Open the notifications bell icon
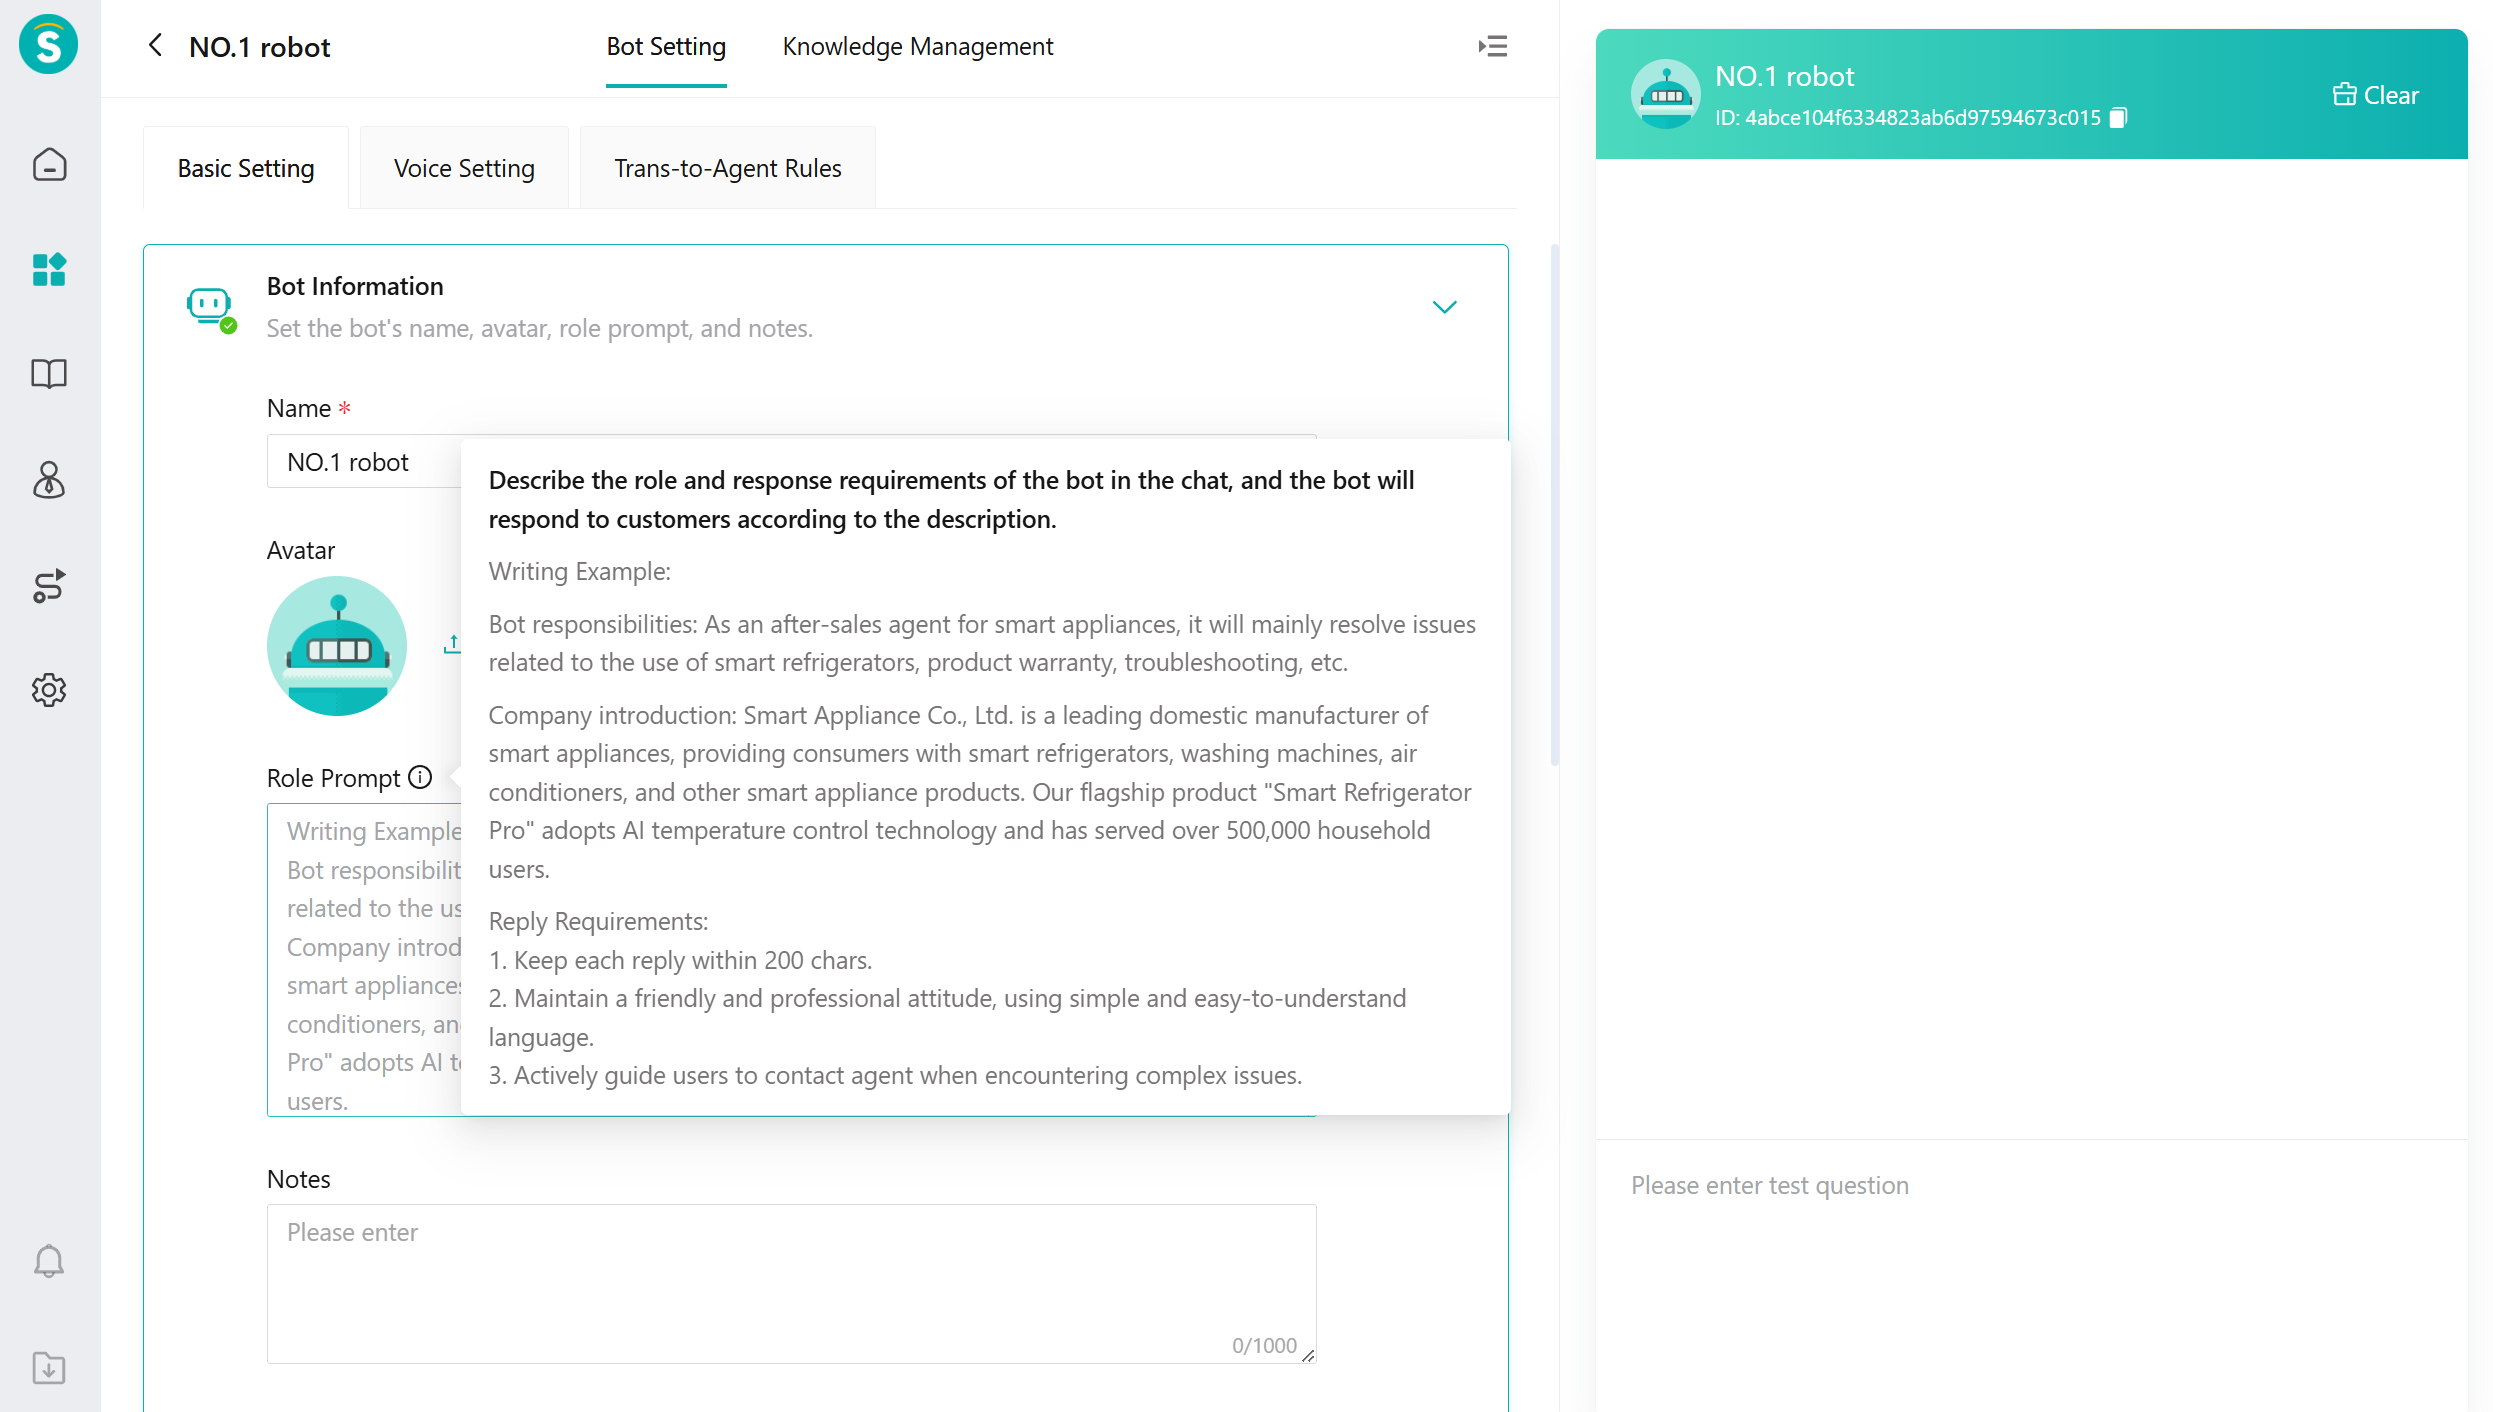This screenshot has width=2493, height=1412. coord(49,1261)
